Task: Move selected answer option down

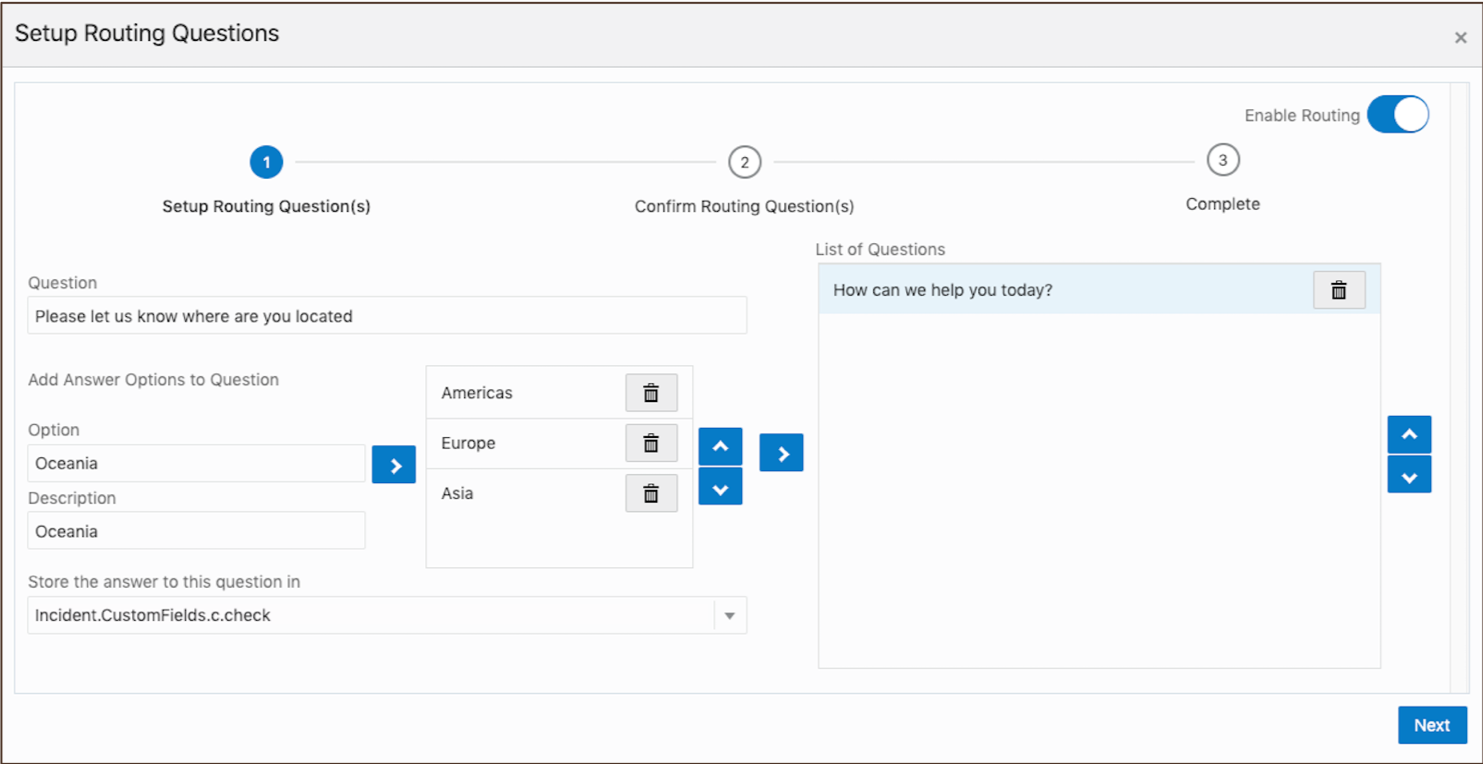Action: coord(720,487)
